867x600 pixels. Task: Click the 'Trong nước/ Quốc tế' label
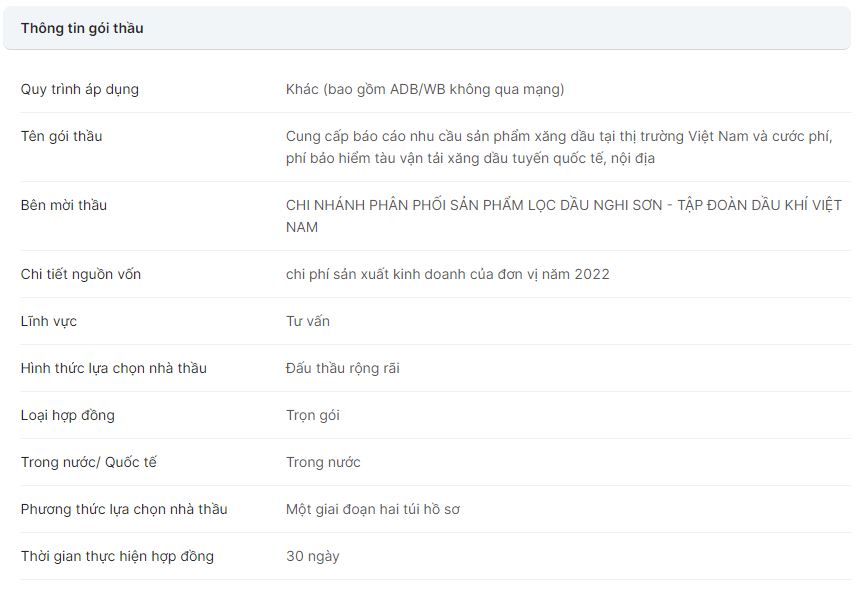[x=89, y=462]
